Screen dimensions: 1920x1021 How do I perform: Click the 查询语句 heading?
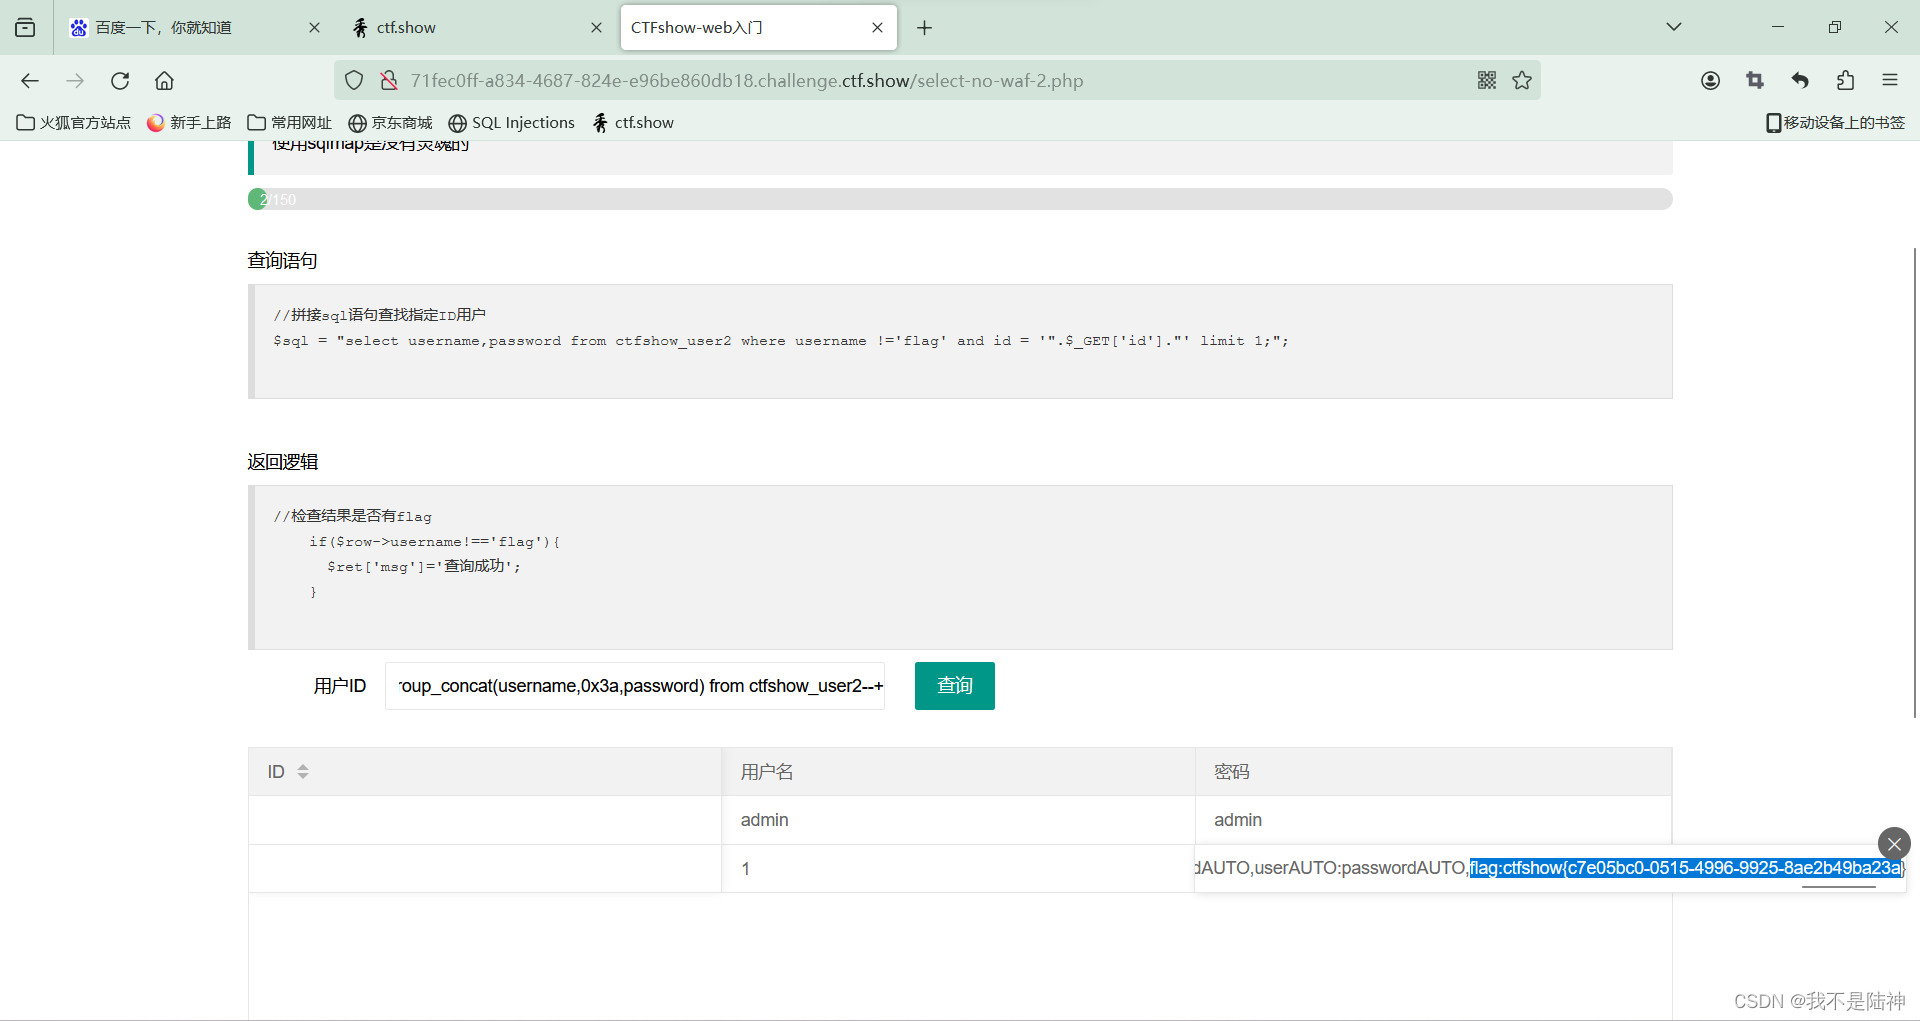(283, 261)
